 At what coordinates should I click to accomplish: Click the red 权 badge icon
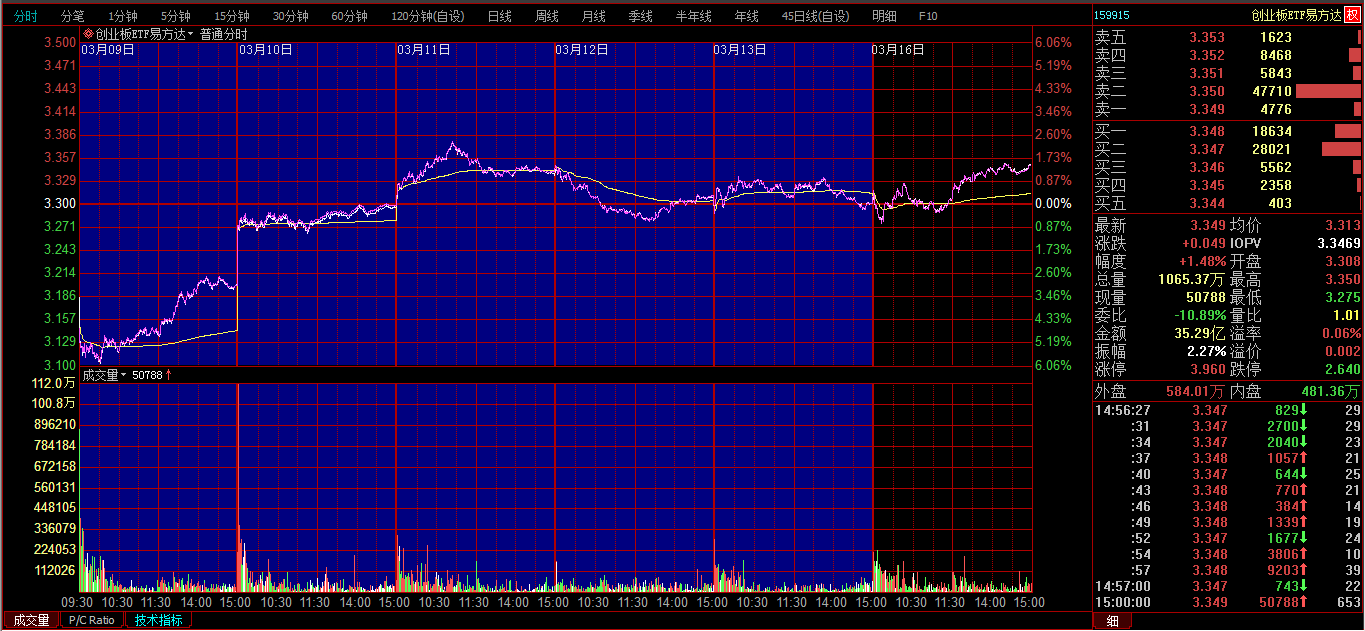tap(1352, 15)
